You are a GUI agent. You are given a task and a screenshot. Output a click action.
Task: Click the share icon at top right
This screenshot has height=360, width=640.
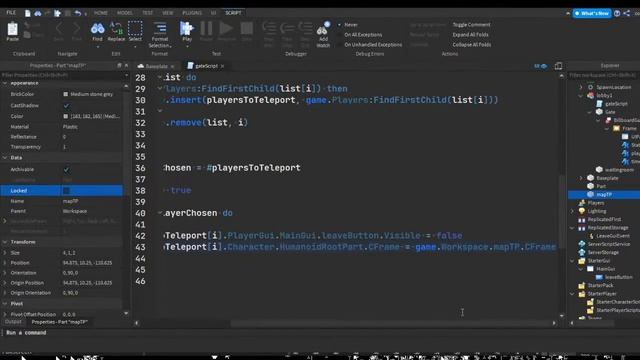click(627, 13)
